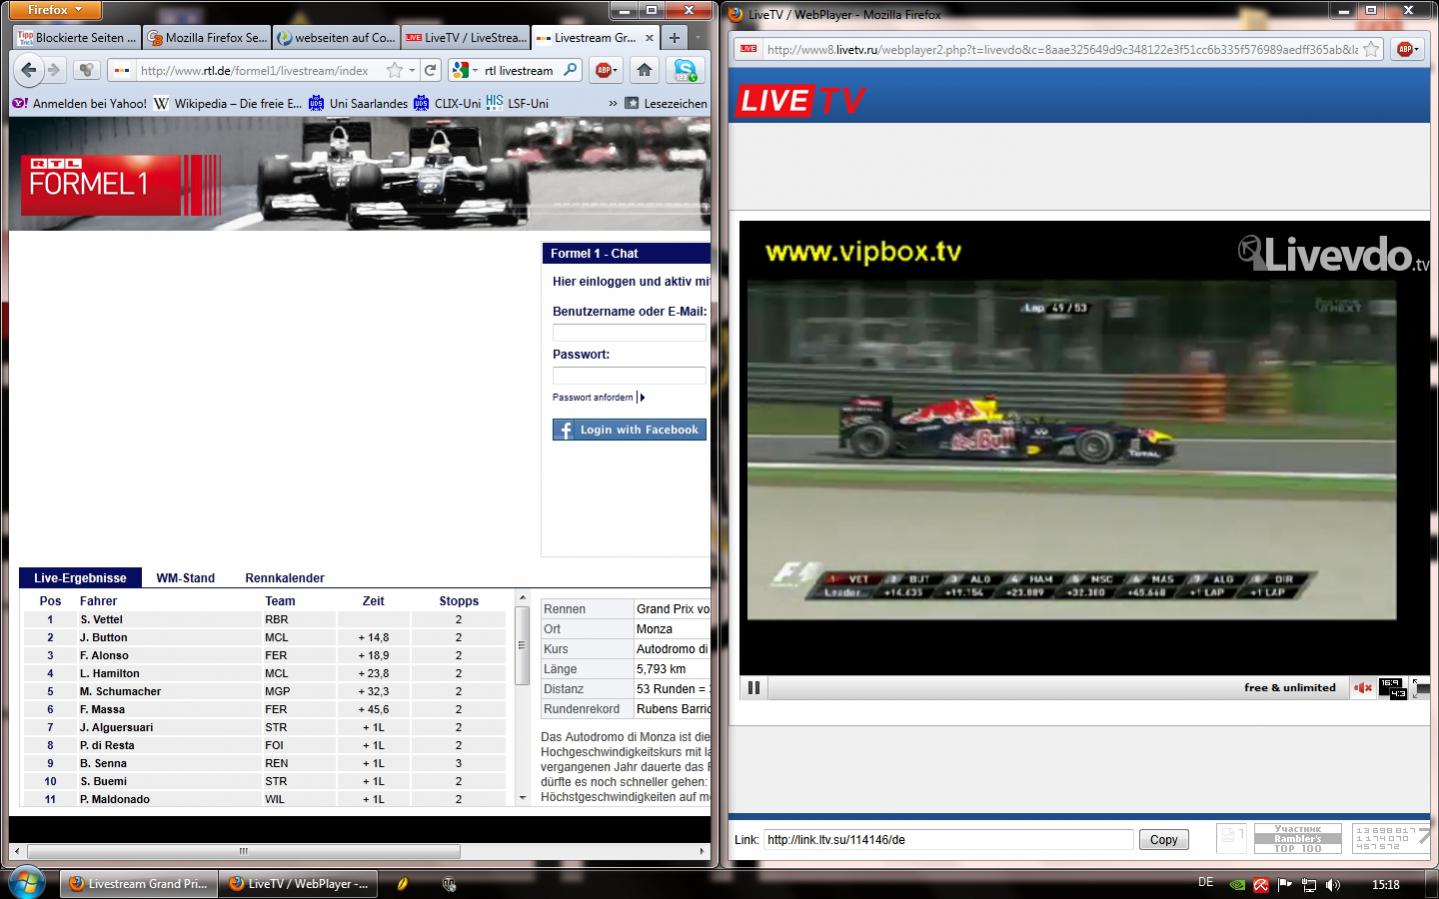The width and height of the screenshot is (1439, 899).
Task: Click the results table scroll-down arrow
Action: (x=521, y=798)
